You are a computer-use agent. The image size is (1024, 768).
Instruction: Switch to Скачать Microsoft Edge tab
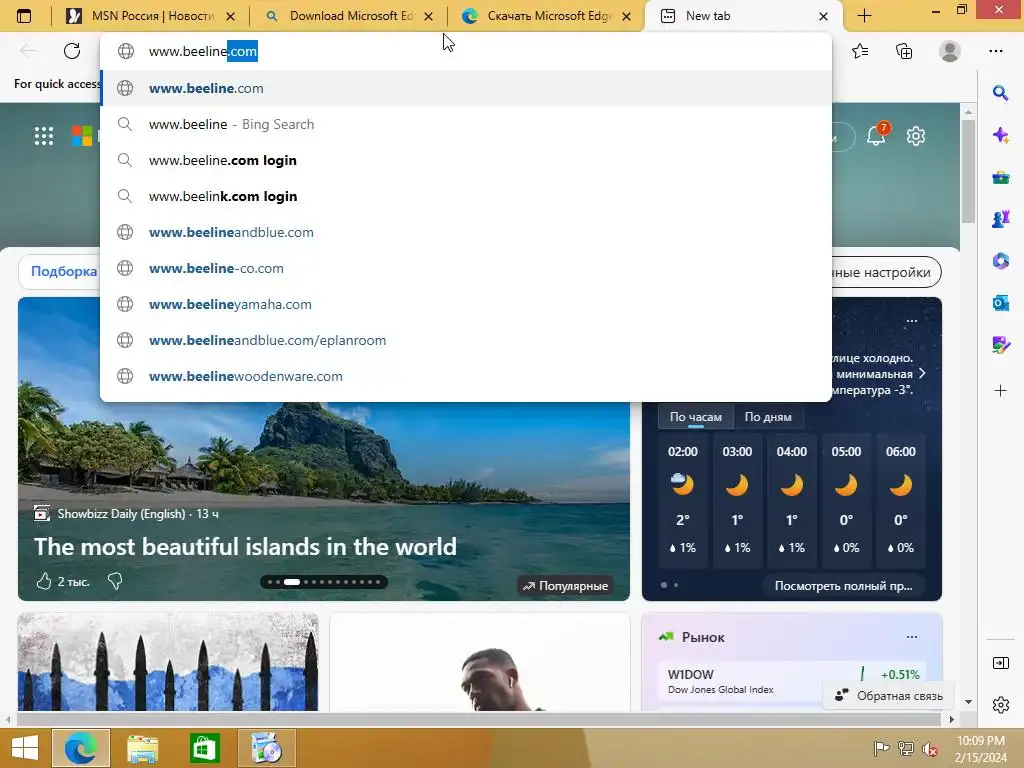(547, 16)
